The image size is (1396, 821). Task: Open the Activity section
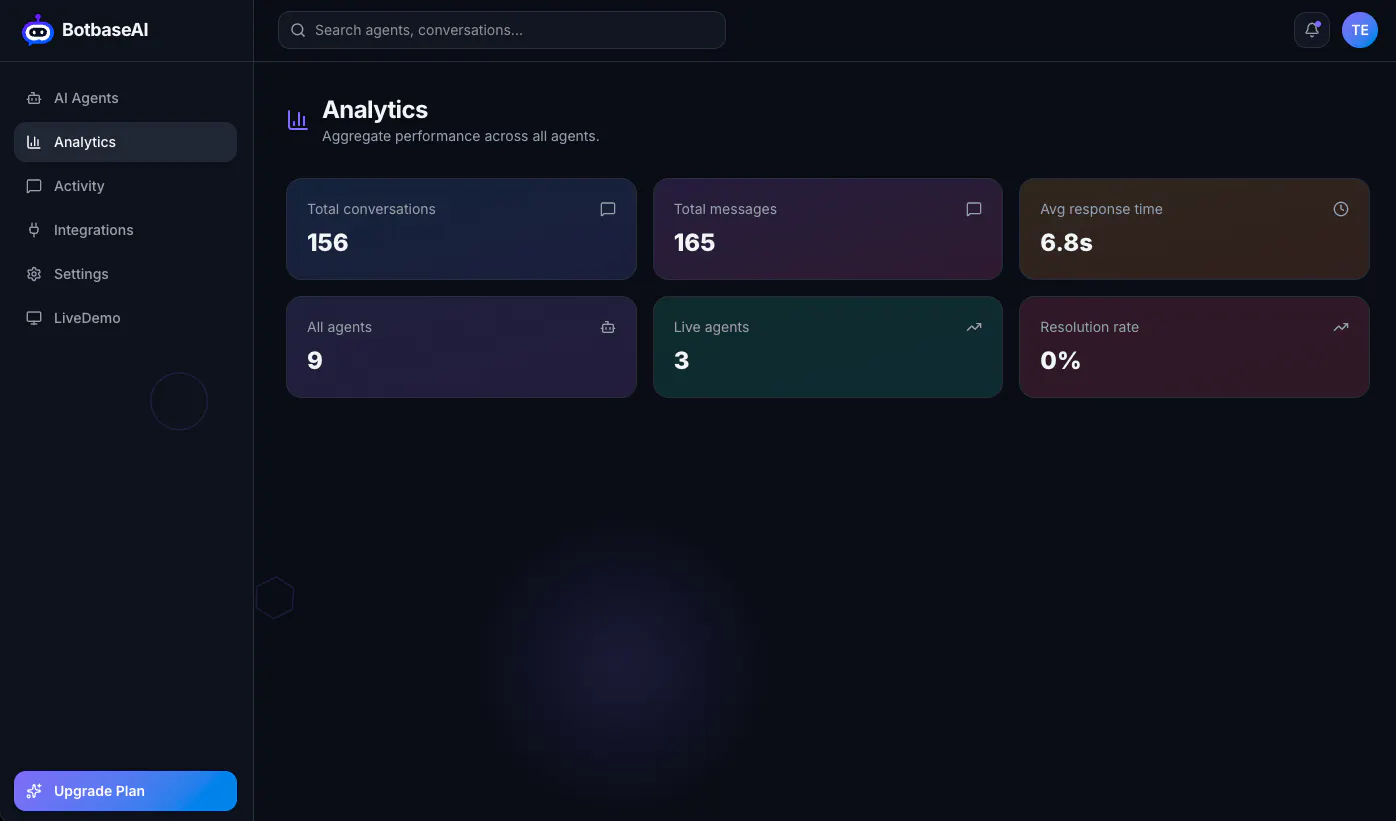pos(125,186)
